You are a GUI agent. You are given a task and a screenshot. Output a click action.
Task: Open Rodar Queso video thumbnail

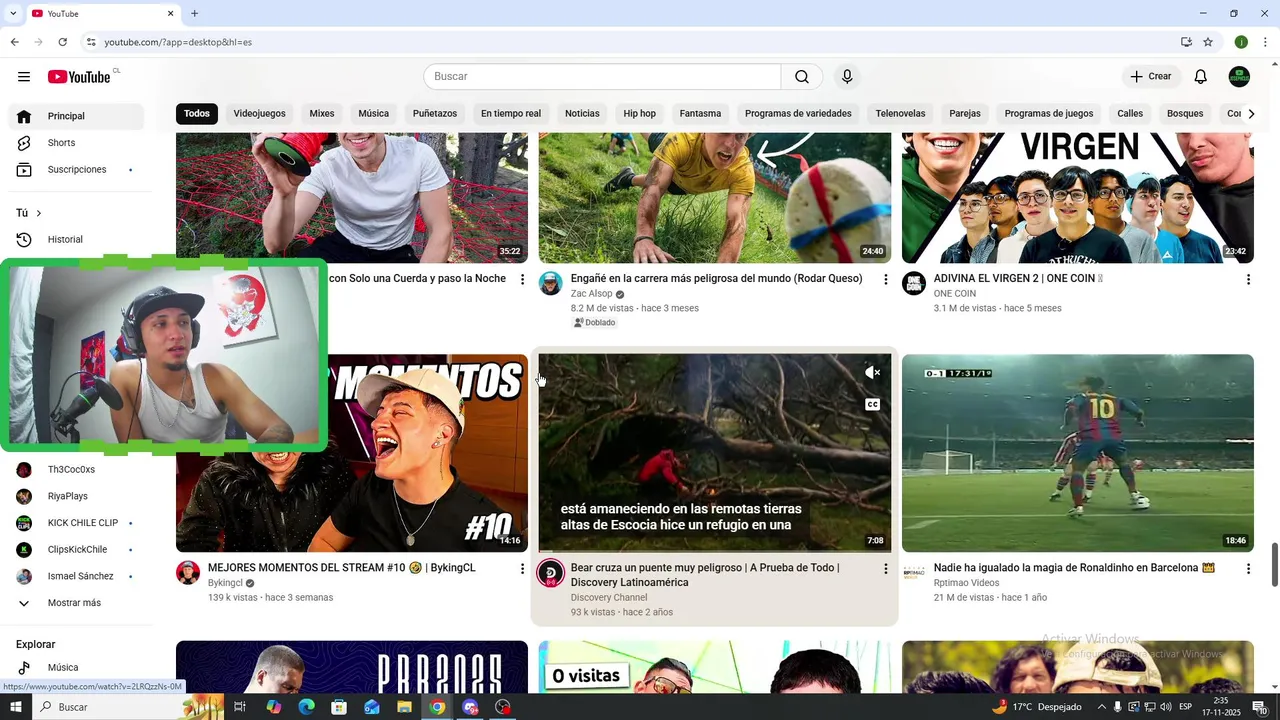tap(715, 198)
